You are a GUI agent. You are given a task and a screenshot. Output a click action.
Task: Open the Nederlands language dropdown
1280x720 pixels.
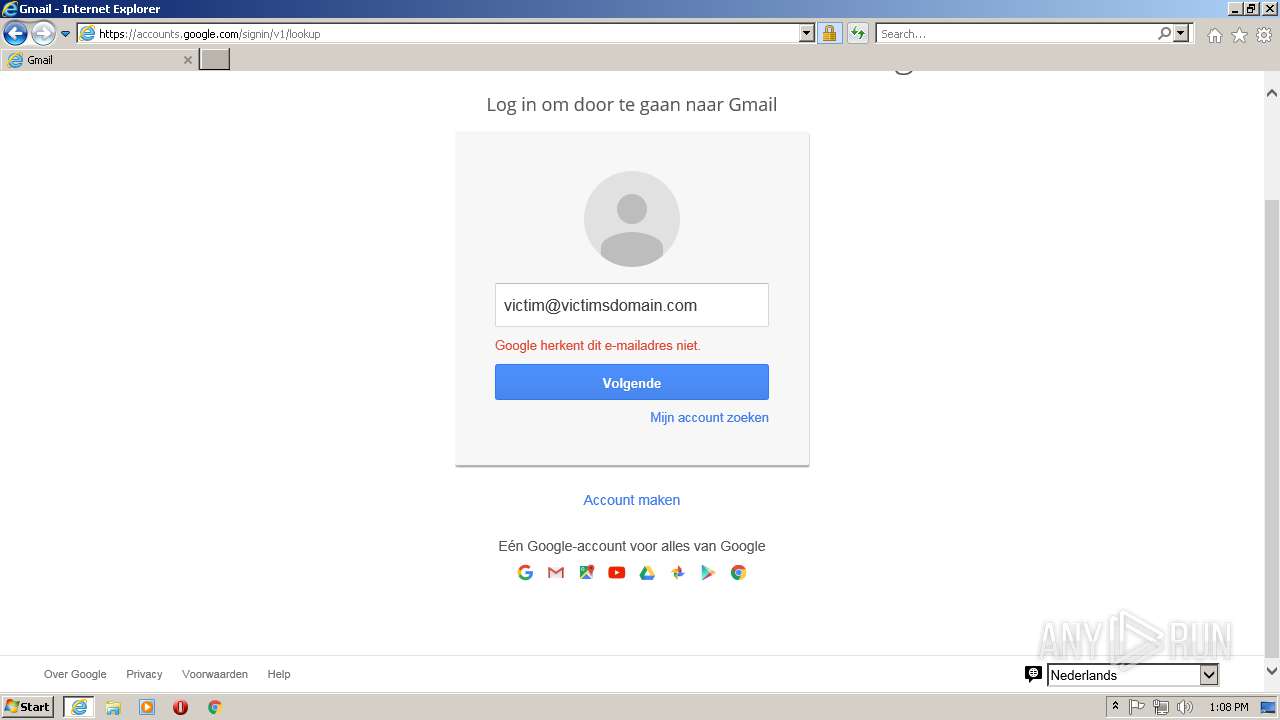coord(1132,675)
